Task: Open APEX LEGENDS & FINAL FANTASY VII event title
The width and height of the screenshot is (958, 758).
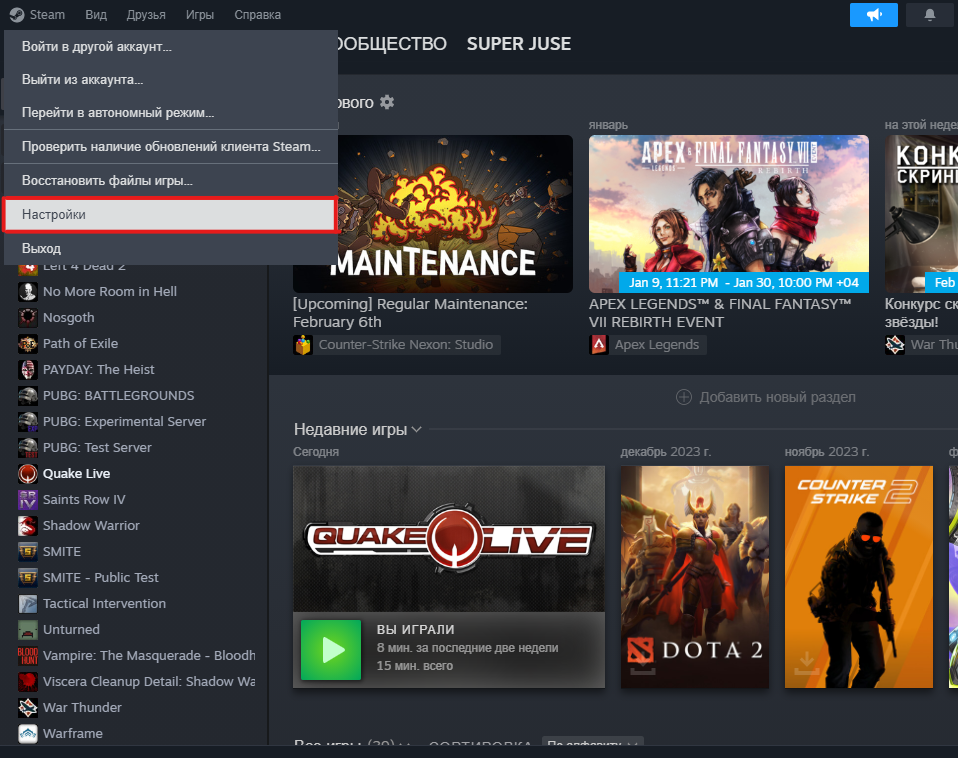Action: coord(720,313)
